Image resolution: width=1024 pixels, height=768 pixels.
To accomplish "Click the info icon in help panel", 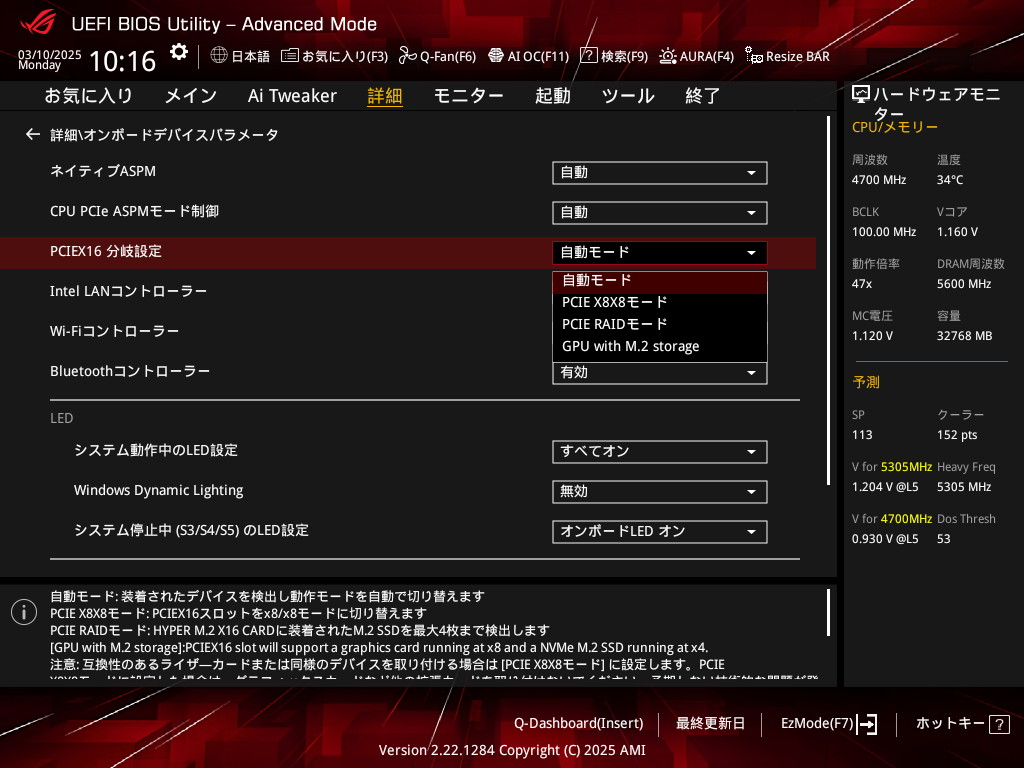I will tap(24, 612).
